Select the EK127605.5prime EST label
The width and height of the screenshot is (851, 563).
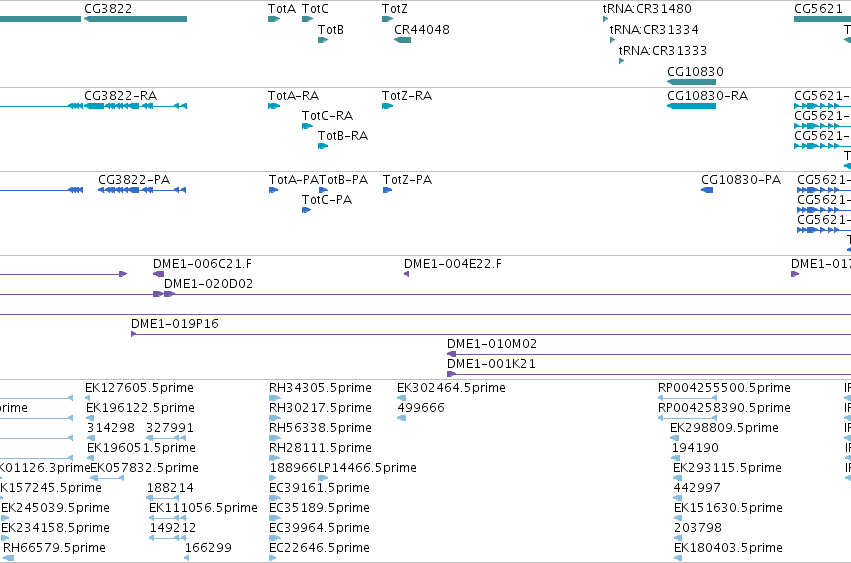[x=139, y=388]
